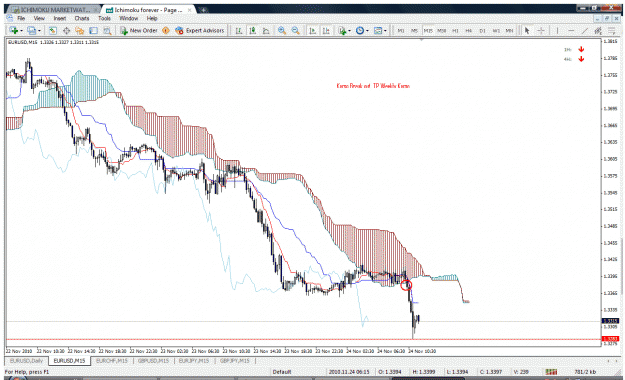
Task: Switch to the GBPUSD,M15 chart tab
Action: click(153, 361)
